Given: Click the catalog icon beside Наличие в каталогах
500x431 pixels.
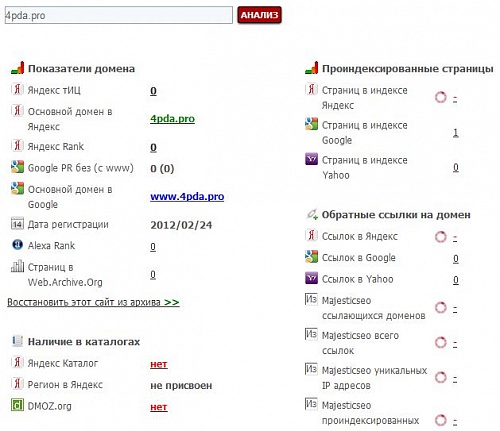Looking at the screenshot, I should tap(17, 341).
